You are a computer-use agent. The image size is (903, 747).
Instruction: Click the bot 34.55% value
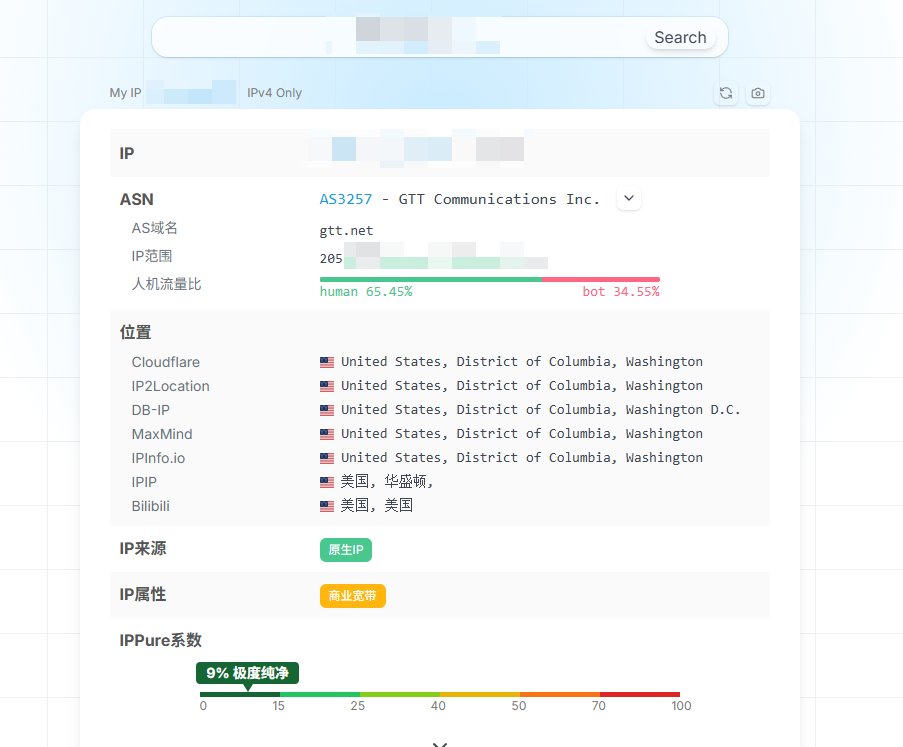[620, 291]
